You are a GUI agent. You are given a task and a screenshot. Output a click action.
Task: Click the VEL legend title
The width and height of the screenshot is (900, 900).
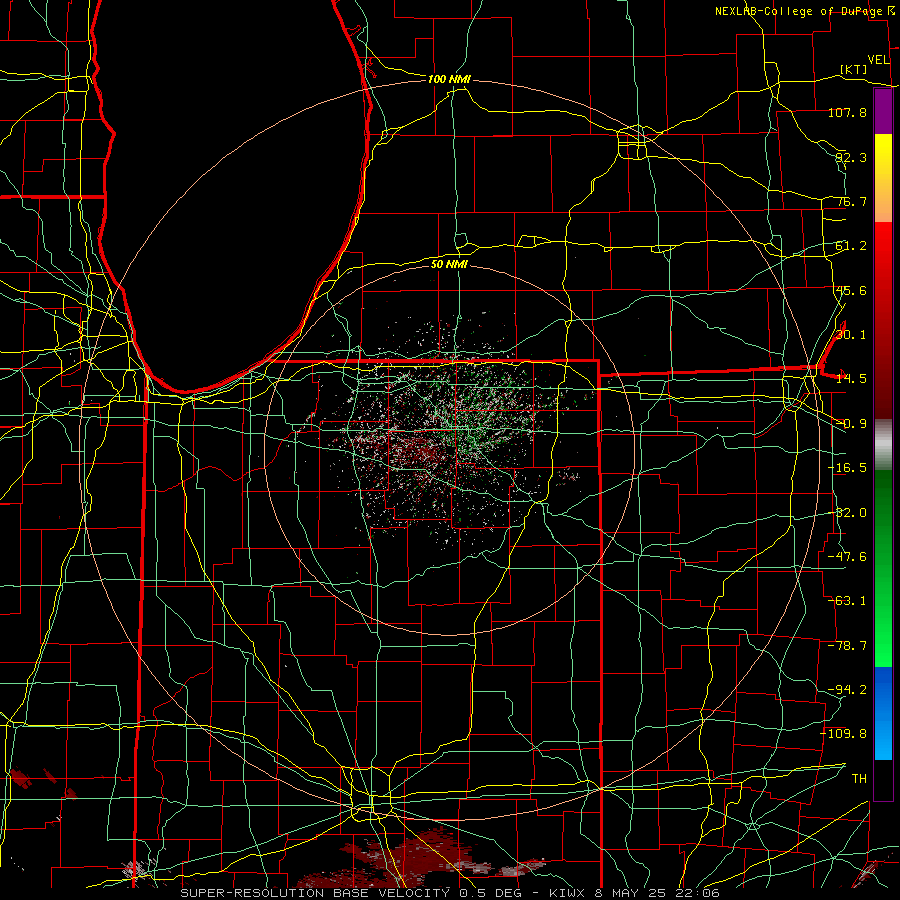(x=879, y=60)
